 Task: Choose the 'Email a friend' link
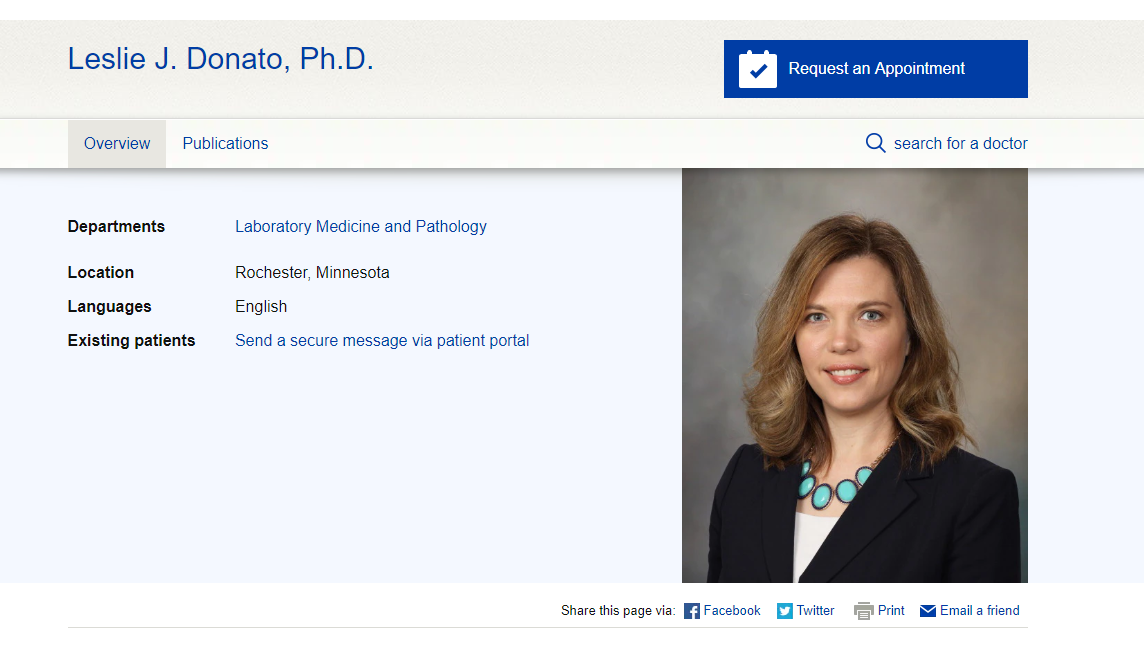click(x=979, y=610)
